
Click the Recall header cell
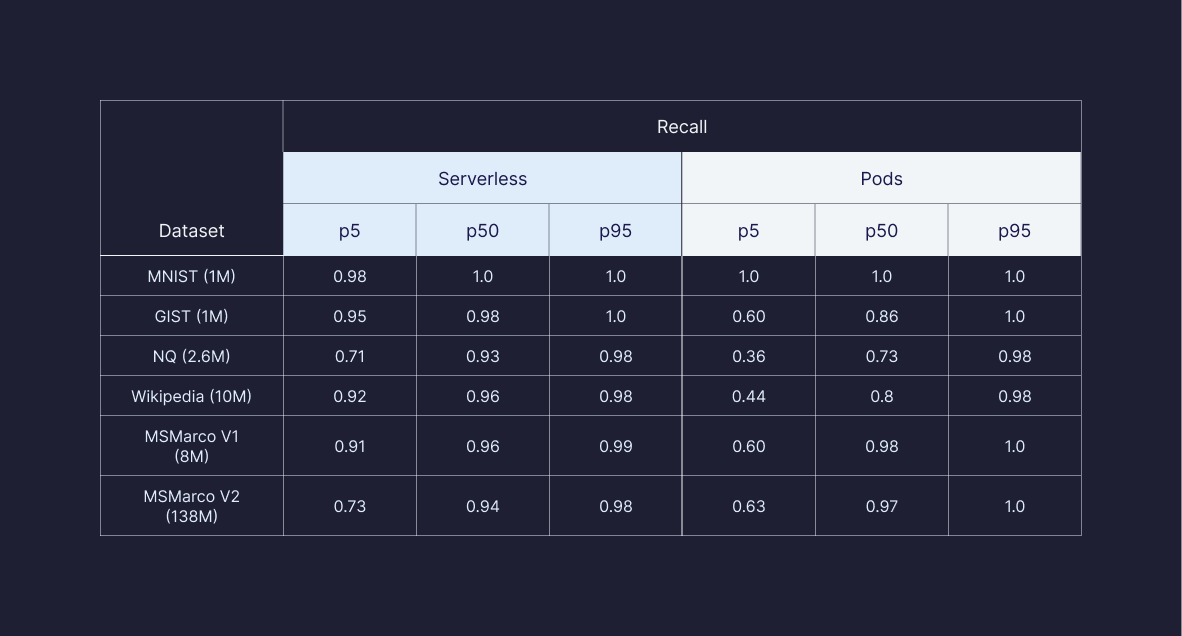point(681,127)
